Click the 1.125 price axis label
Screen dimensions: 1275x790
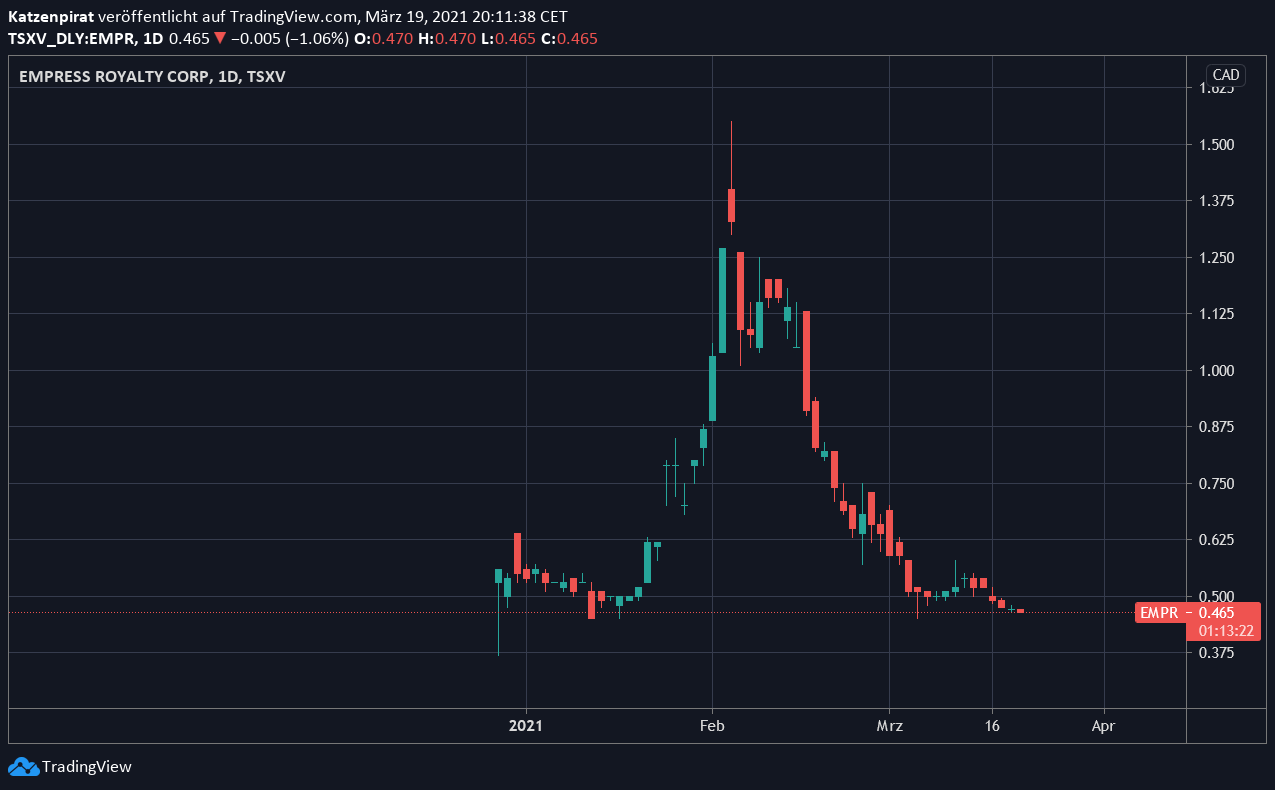tap(1217, 314)
